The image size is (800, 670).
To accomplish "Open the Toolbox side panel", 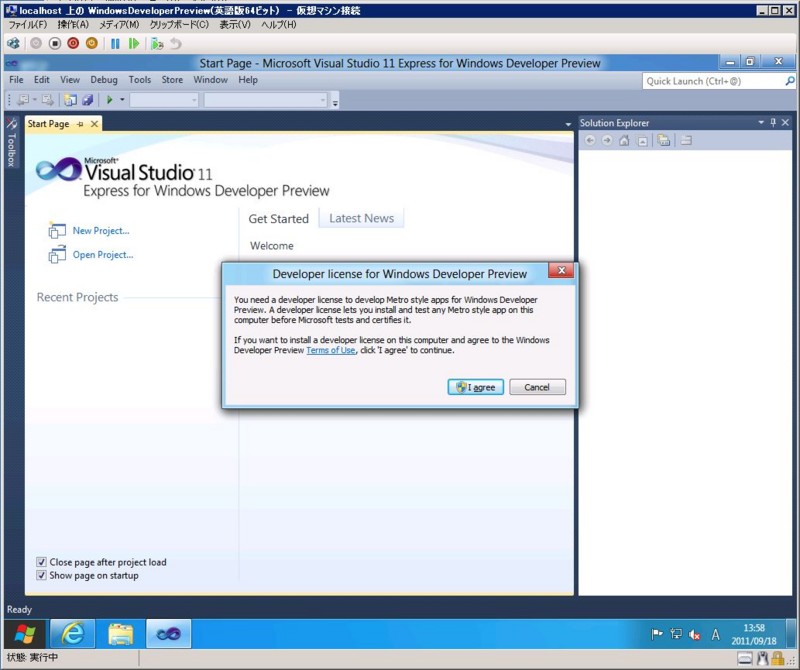I will click(11, 143).
